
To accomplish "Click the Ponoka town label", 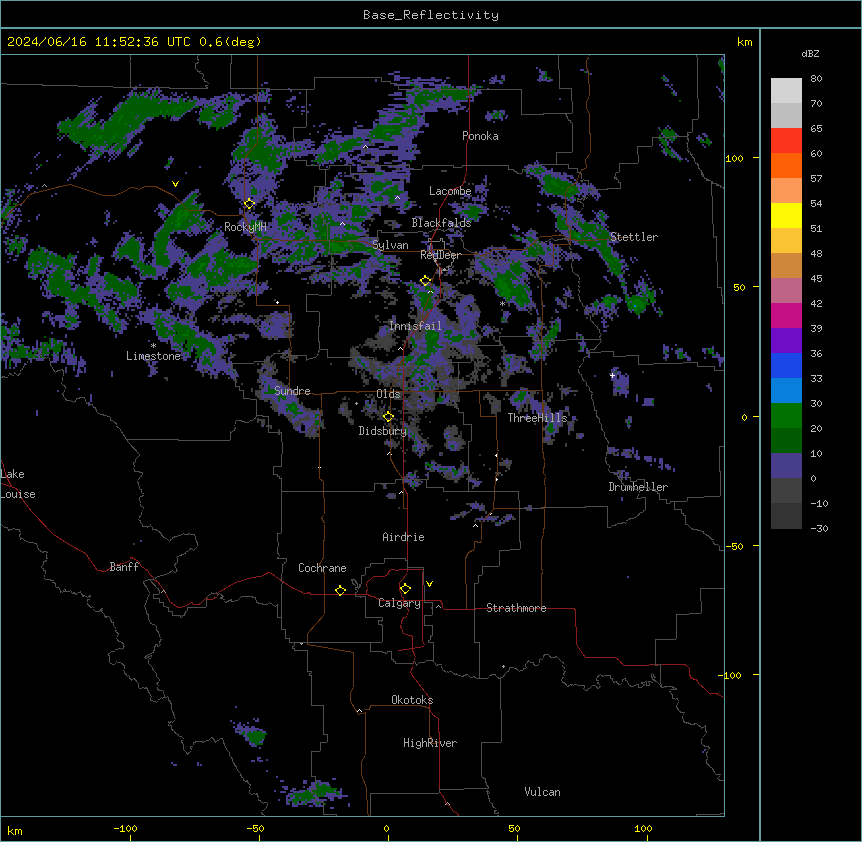I will point(480,136).
